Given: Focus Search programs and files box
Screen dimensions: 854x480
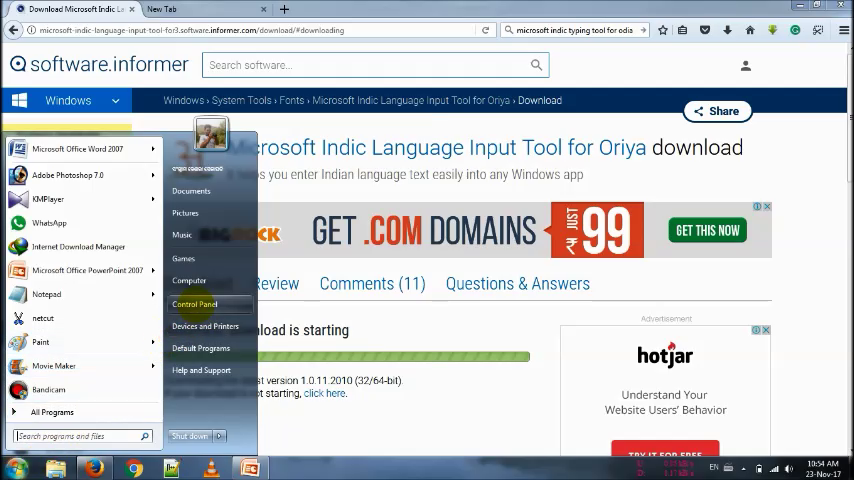Looking at the screenshot, I should click(83, 436).
